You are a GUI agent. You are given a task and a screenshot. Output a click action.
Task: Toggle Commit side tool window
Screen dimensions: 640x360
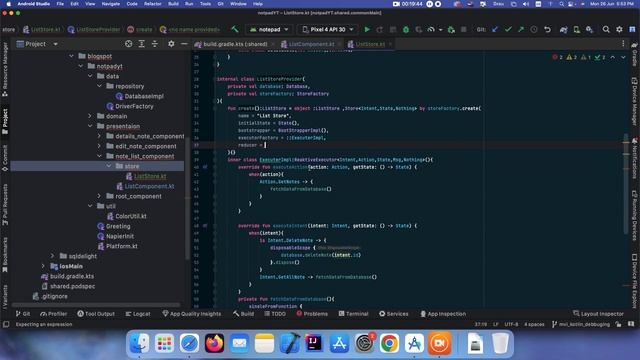click(x=5, y=158)
